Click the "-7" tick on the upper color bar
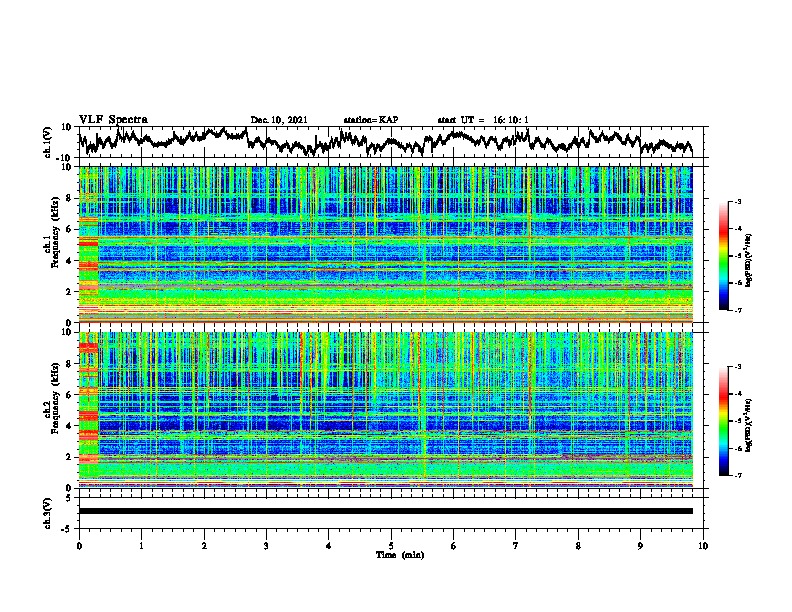Viewport: 792px width, 612px height. [737, 310]
